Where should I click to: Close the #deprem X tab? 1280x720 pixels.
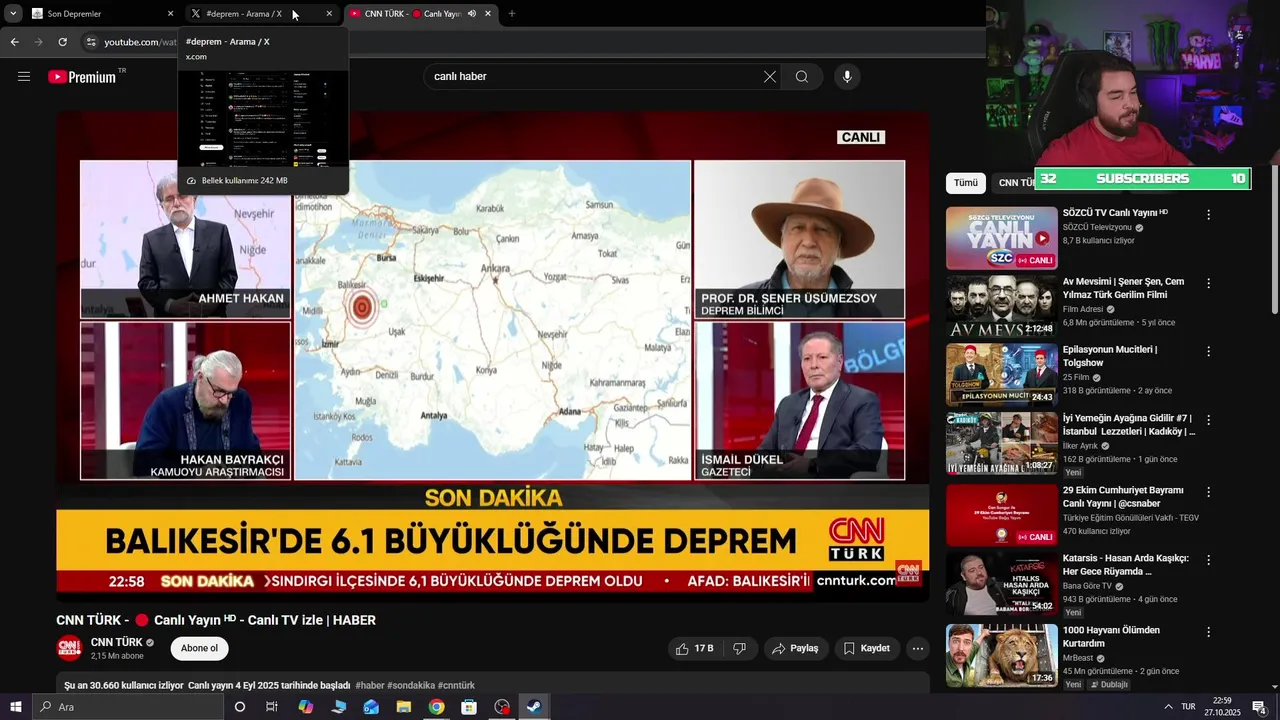(x=329, y=14)
